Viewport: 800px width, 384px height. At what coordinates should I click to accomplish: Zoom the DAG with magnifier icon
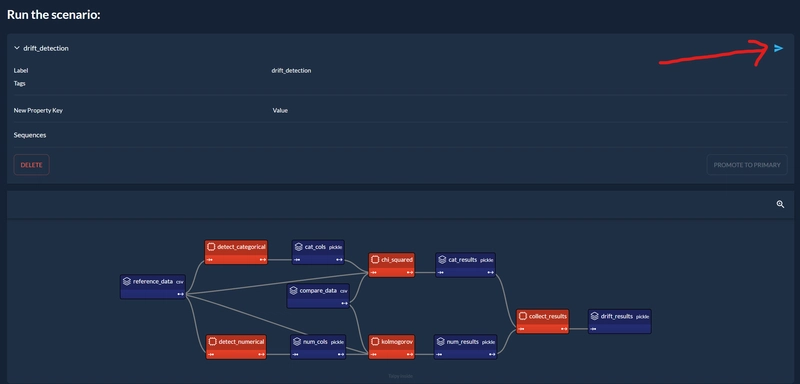point(780,204)
